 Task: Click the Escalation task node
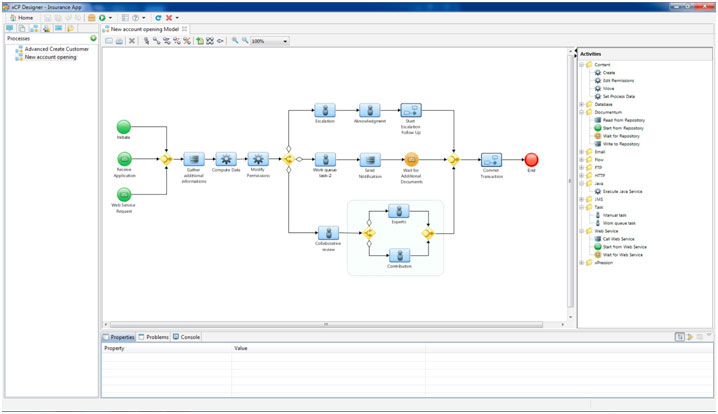[324, 110]
